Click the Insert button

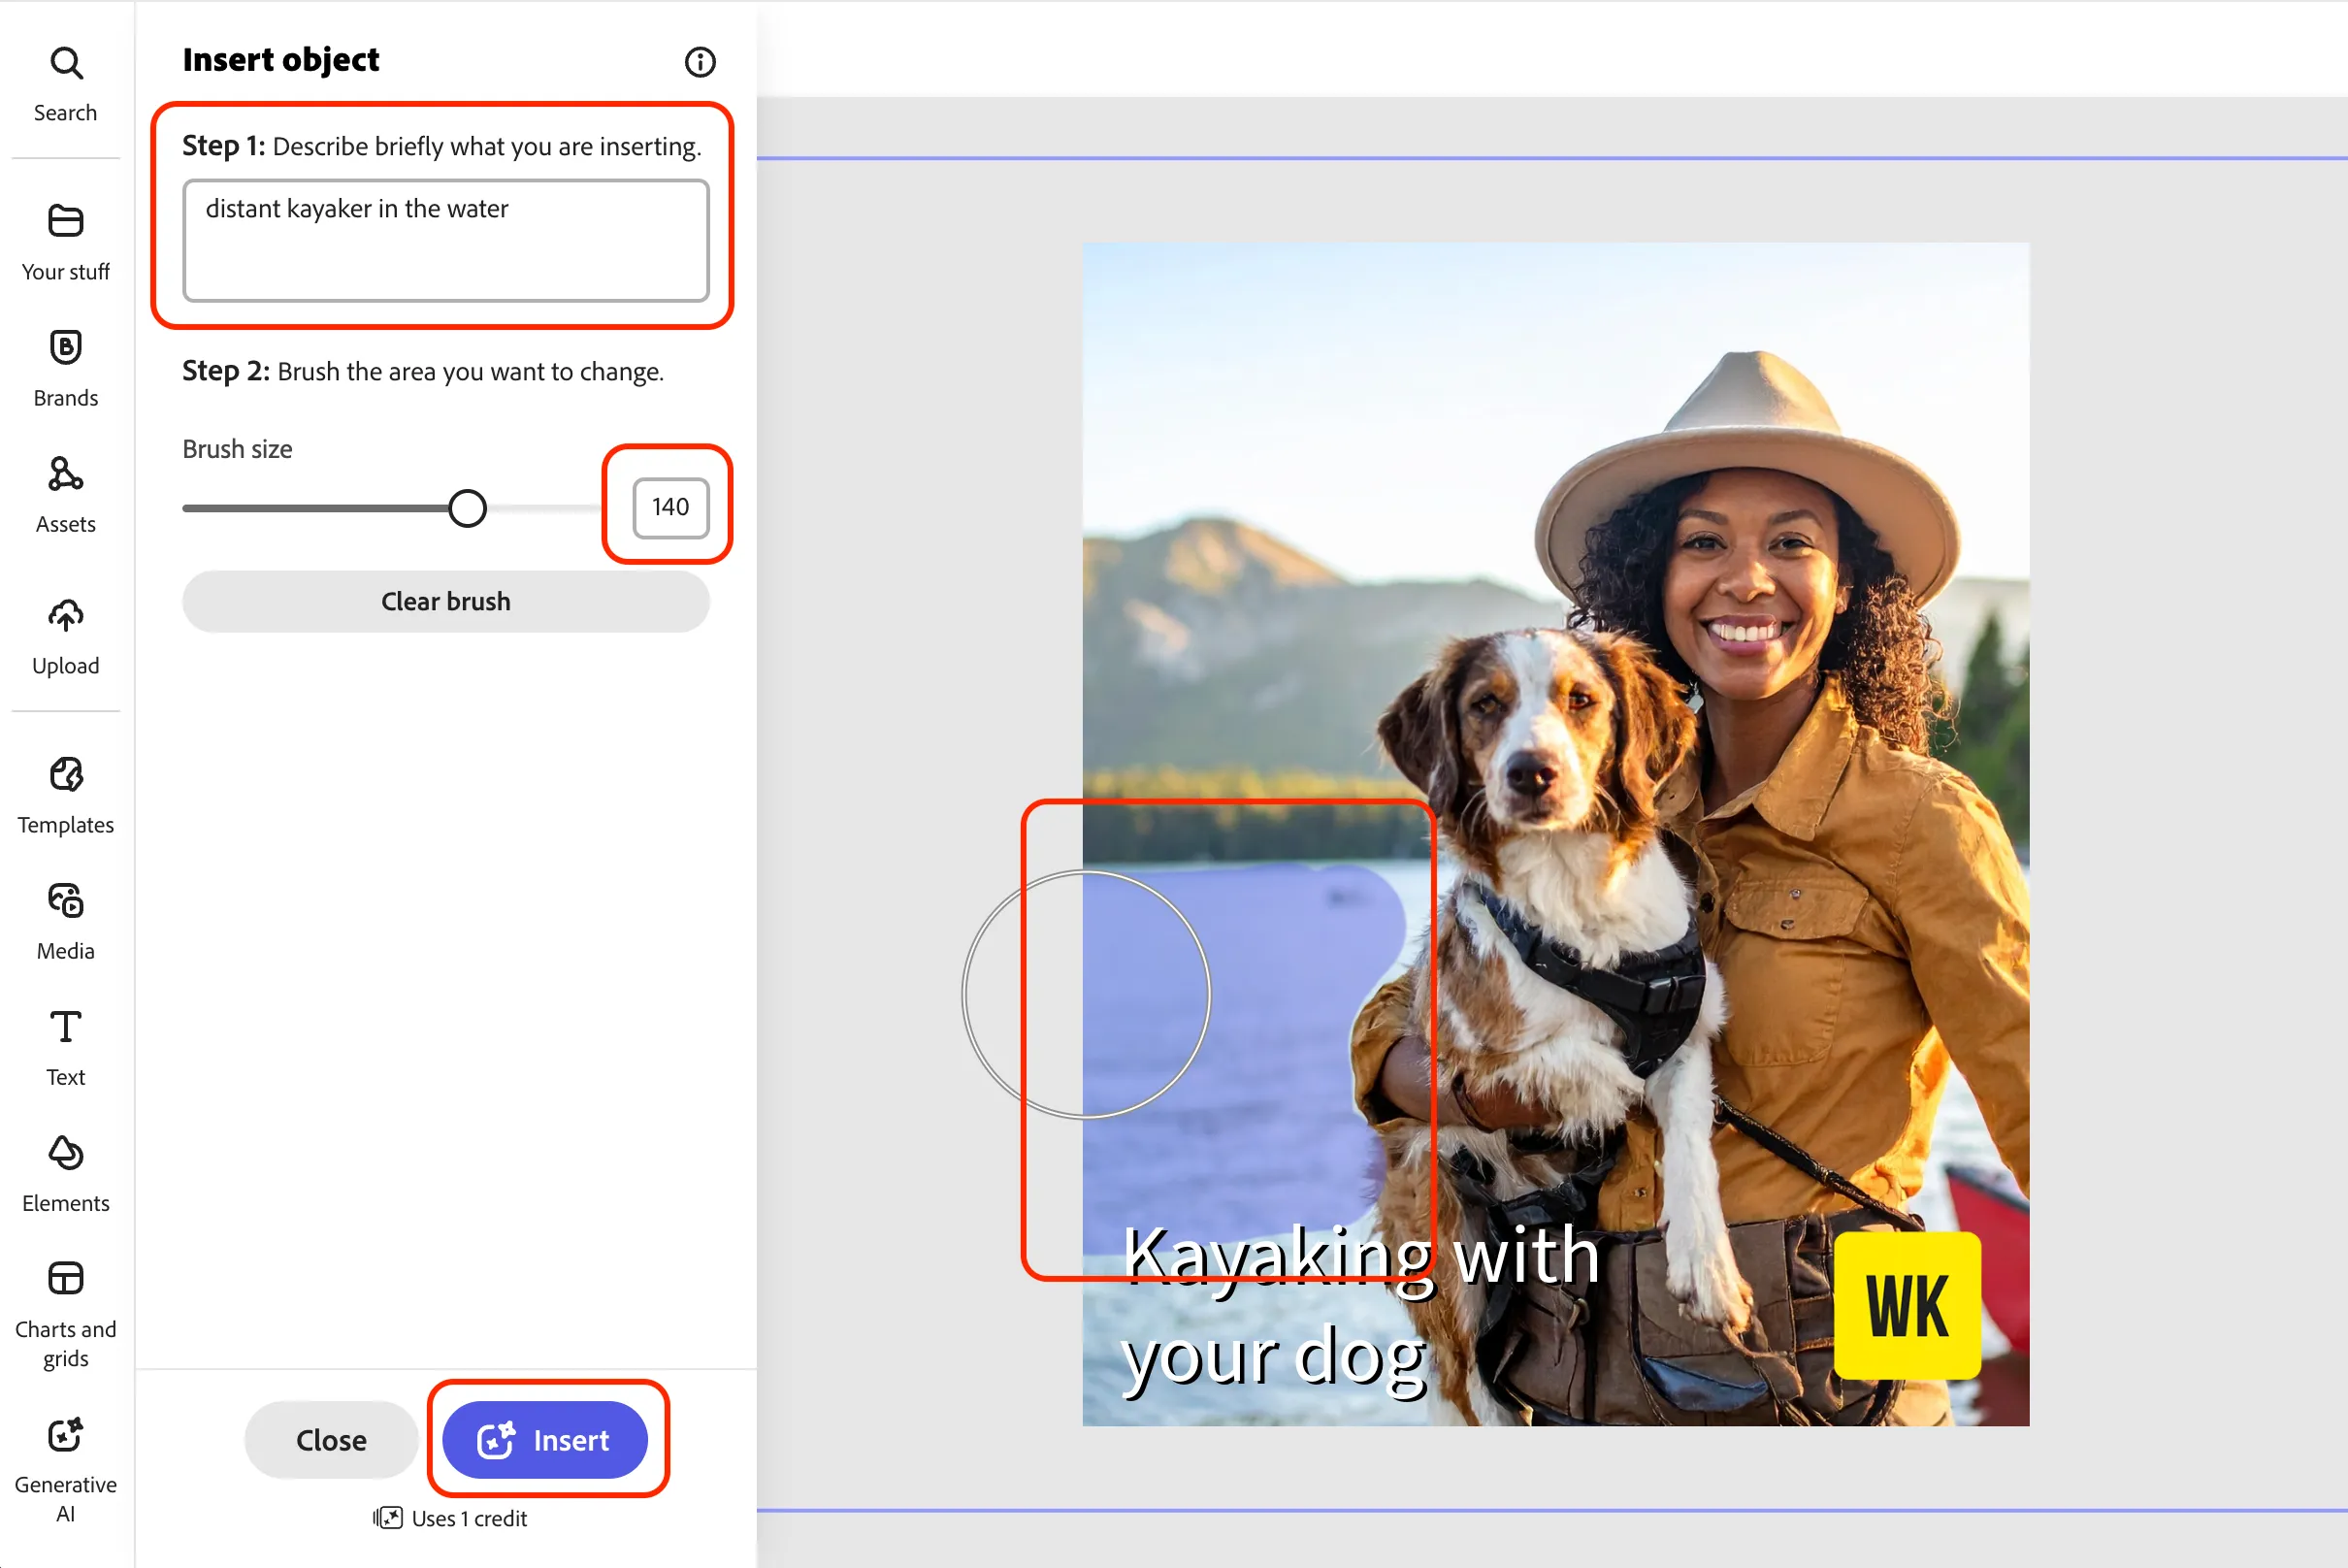(545, 1440)
